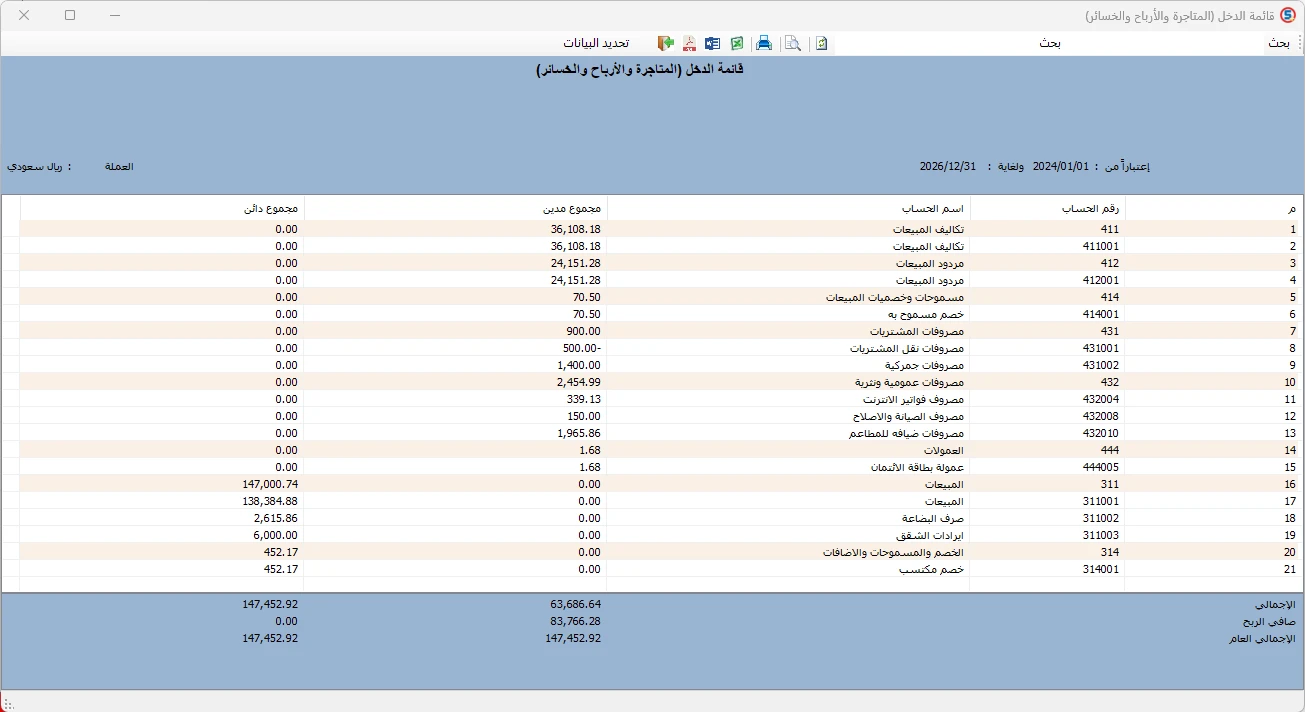
Task: Click credit value 6,000.00
Action: [276, 535]
